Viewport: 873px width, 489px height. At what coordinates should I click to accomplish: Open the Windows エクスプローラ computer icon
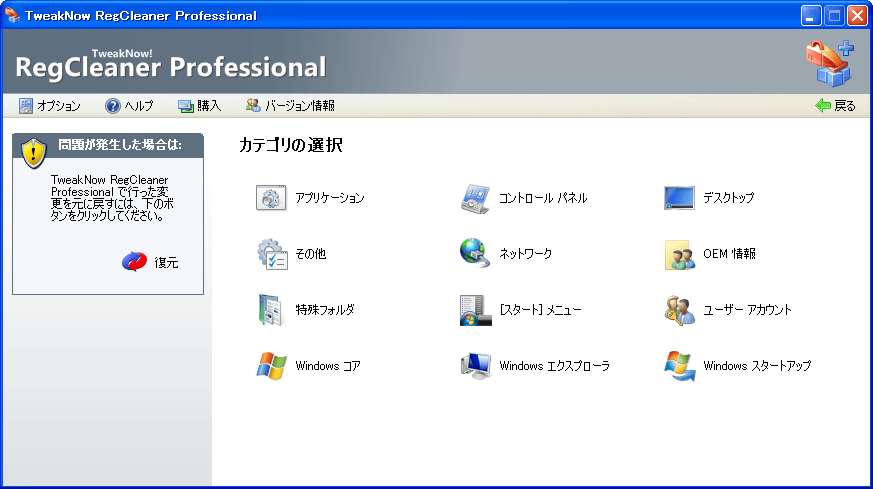point(475,366)
